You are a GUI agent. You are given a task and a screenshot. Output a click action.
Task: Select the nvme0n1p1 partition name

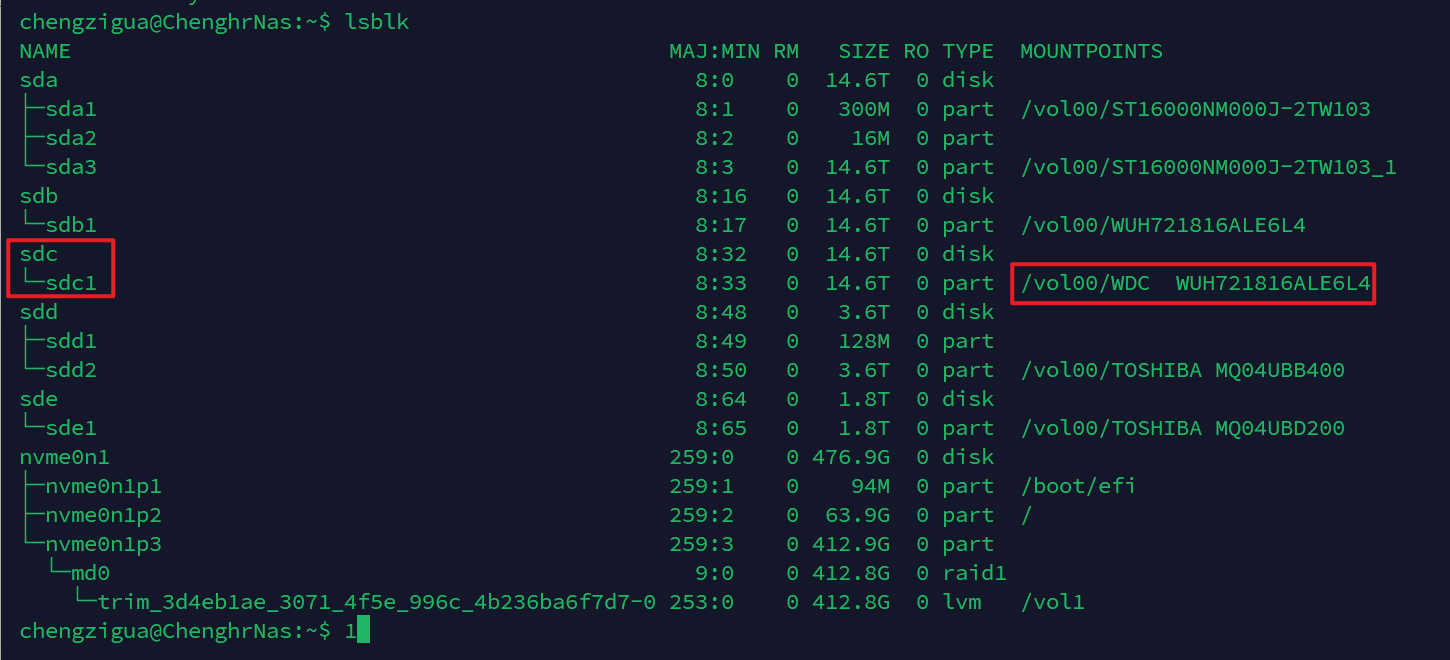coord(104,486)
